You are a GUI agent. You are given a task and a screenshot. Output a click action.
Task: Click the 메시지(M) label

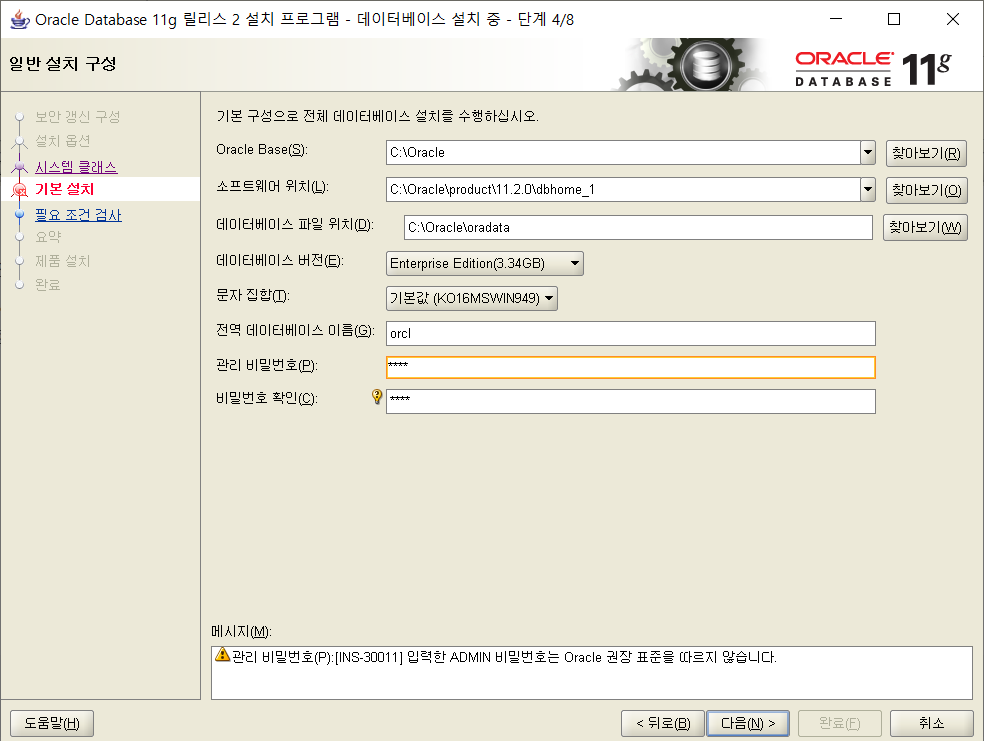pos(241,631)
